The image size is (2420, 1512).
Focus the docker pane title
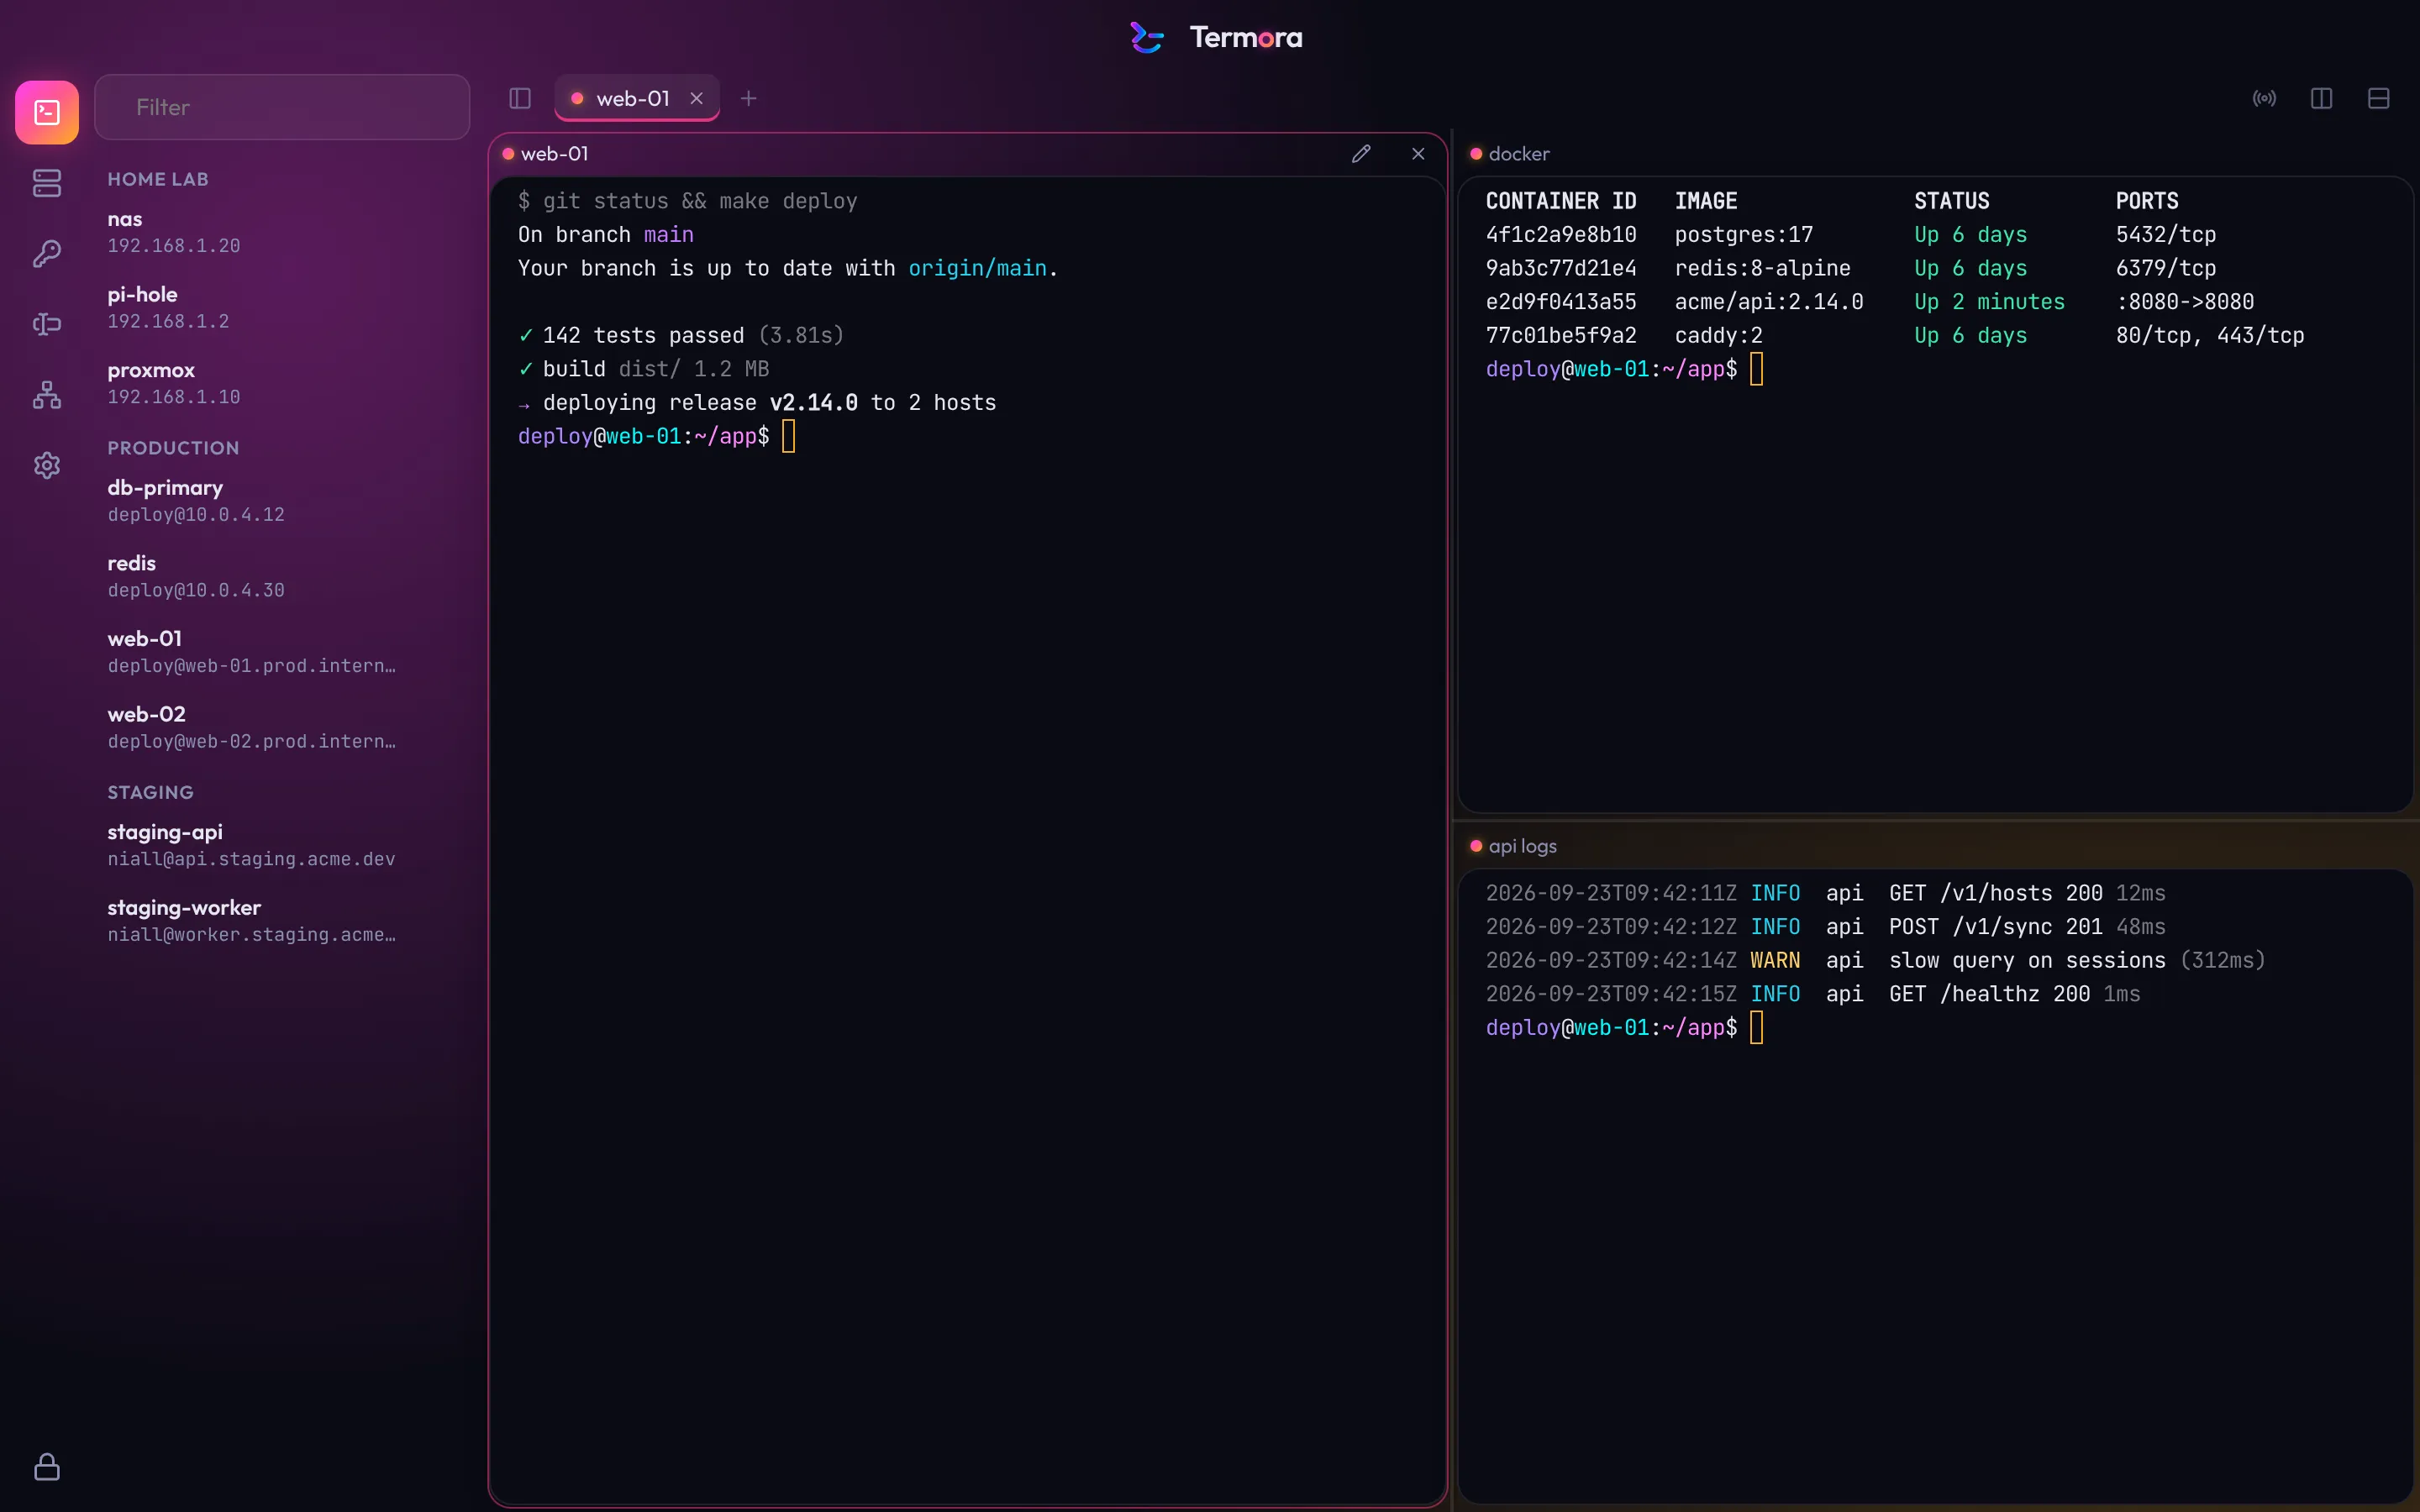[1519, 153]
